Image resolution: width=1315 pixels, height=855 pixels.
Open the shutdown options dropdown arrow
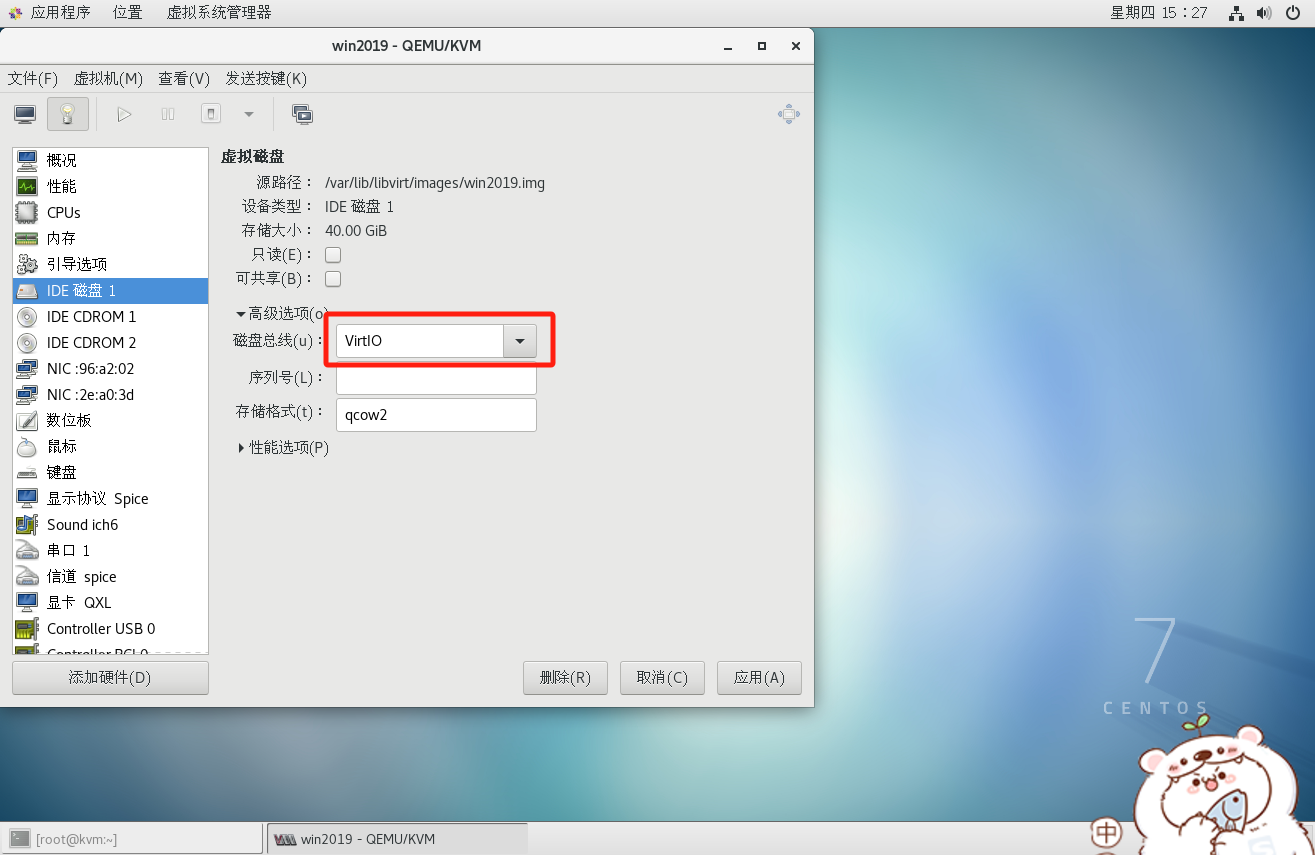click(249, 114)
